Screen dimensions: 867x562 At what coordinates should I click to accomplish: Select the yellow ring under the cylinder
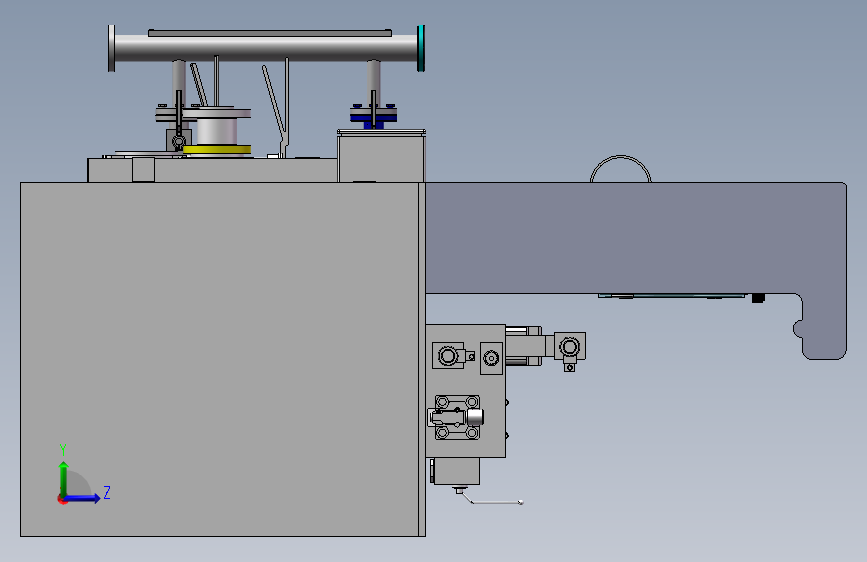point(217,149)
